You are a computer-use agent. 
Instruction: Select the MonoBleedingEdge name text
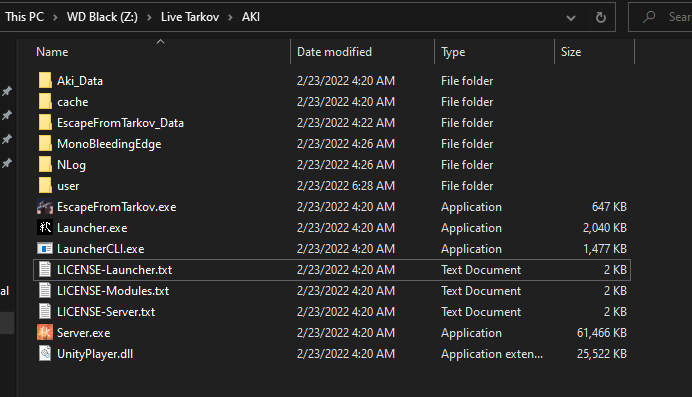pyautogui.click(x=109, y=144)
